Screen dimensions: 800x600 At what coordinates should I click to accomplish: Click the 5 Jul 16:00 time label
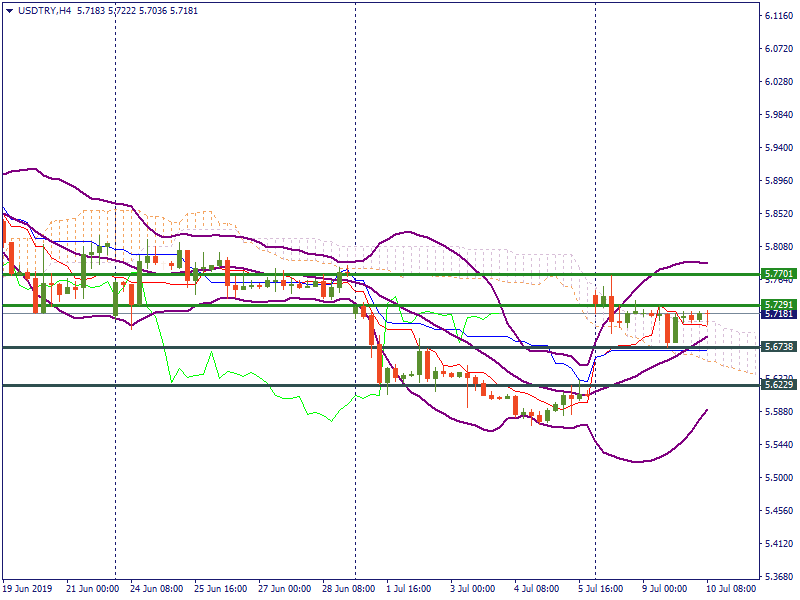pyautogui.click(x=601, y=589)
